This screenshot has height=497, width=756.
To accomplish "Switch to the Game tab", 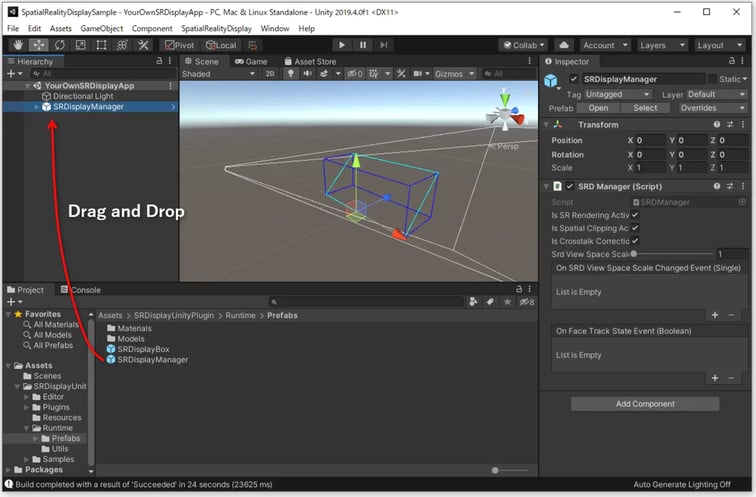I will (x=251, y=61).
